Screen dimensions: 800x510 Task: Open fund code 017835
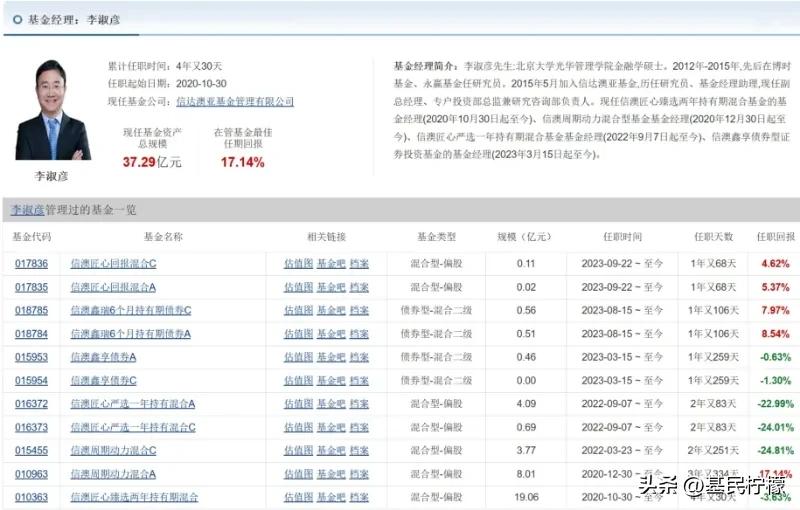coord(31,287)
